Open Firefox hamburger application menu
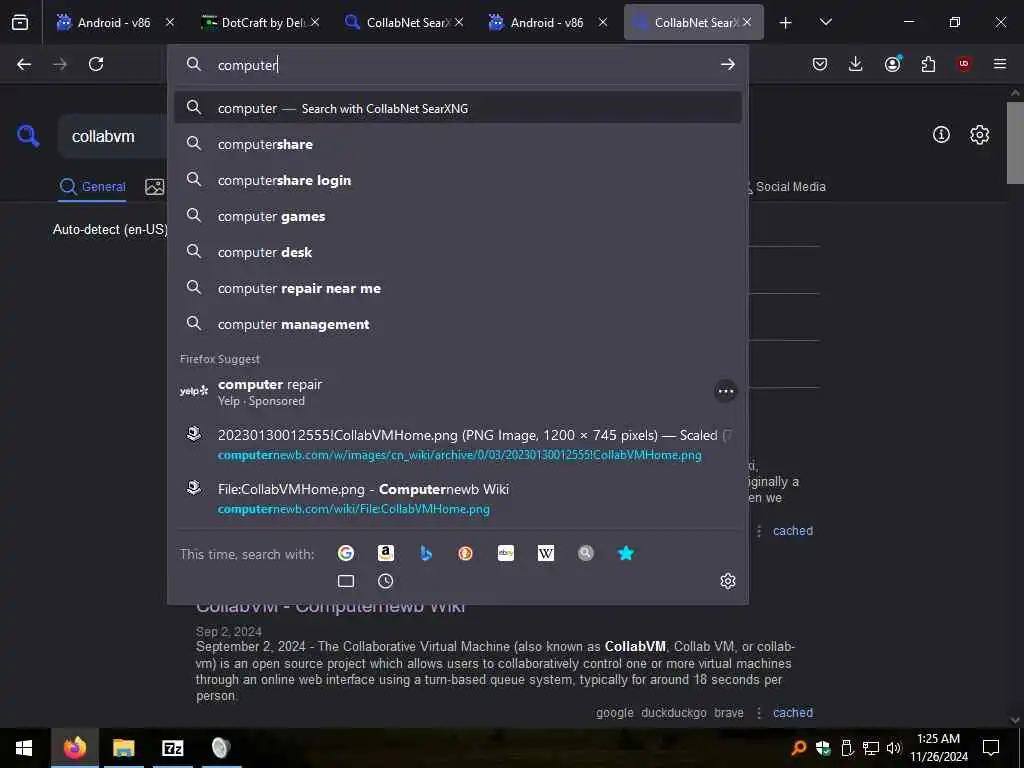 [1000, 64]
